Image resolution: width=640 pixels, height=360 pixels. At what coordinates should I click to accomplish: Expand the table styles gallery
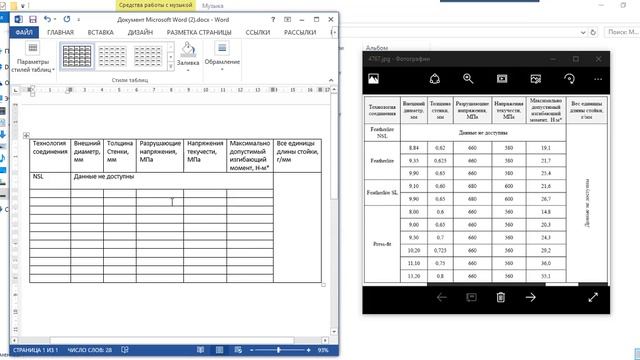(171, 67)
